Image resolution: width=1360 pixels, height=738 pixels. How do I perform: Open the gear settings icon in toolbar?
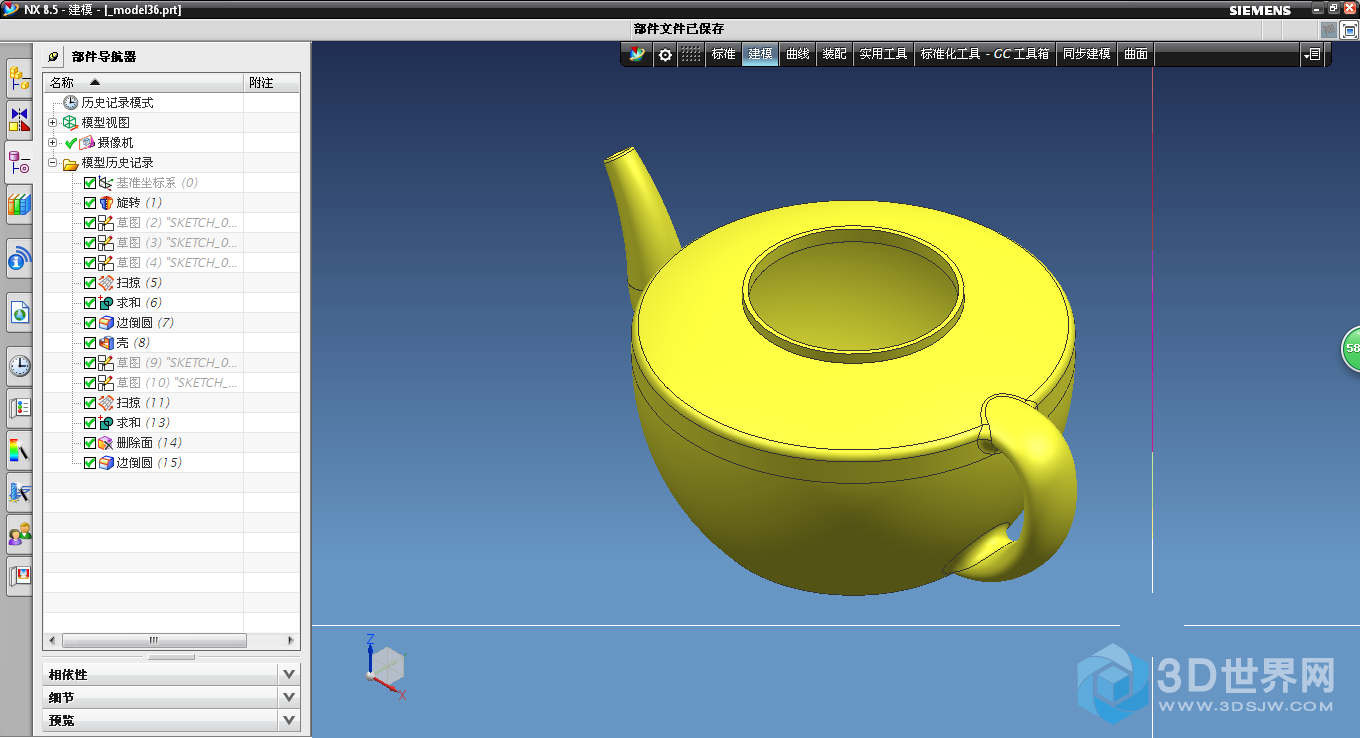point(665,54)
